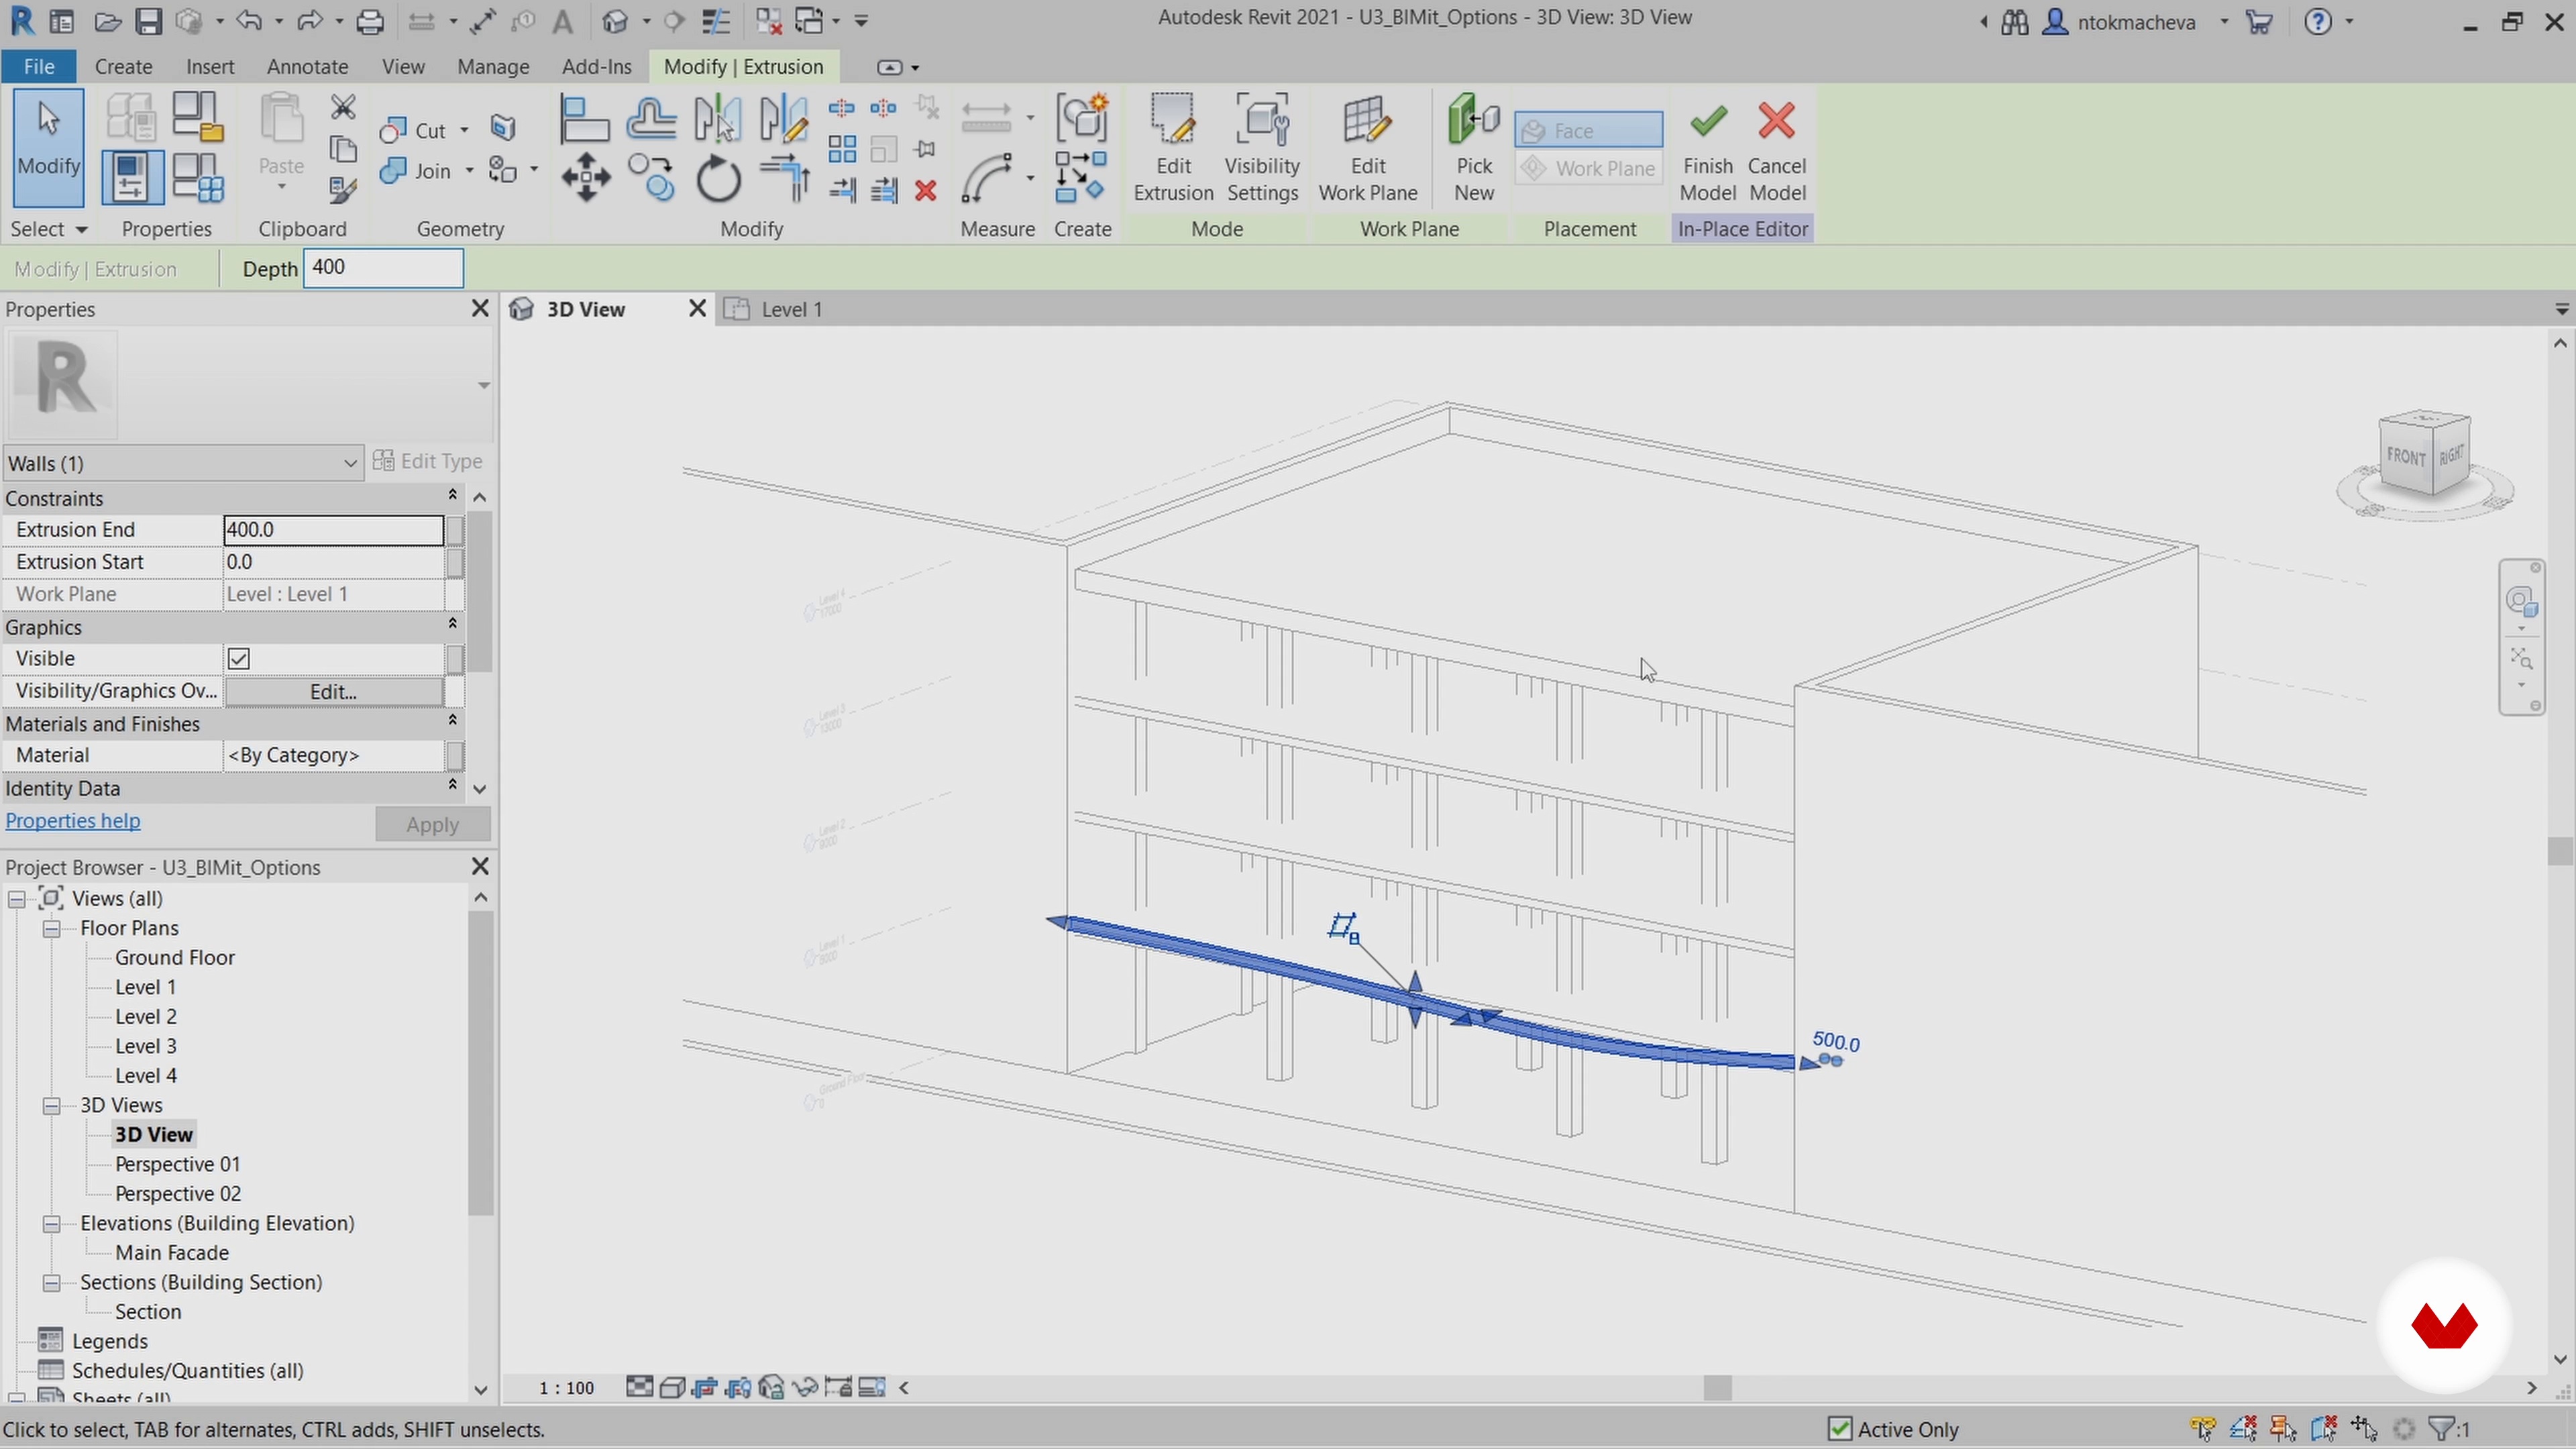Click Pick New host icon
Viewport: 2576px width, 1449px height.
point(1474,148)
